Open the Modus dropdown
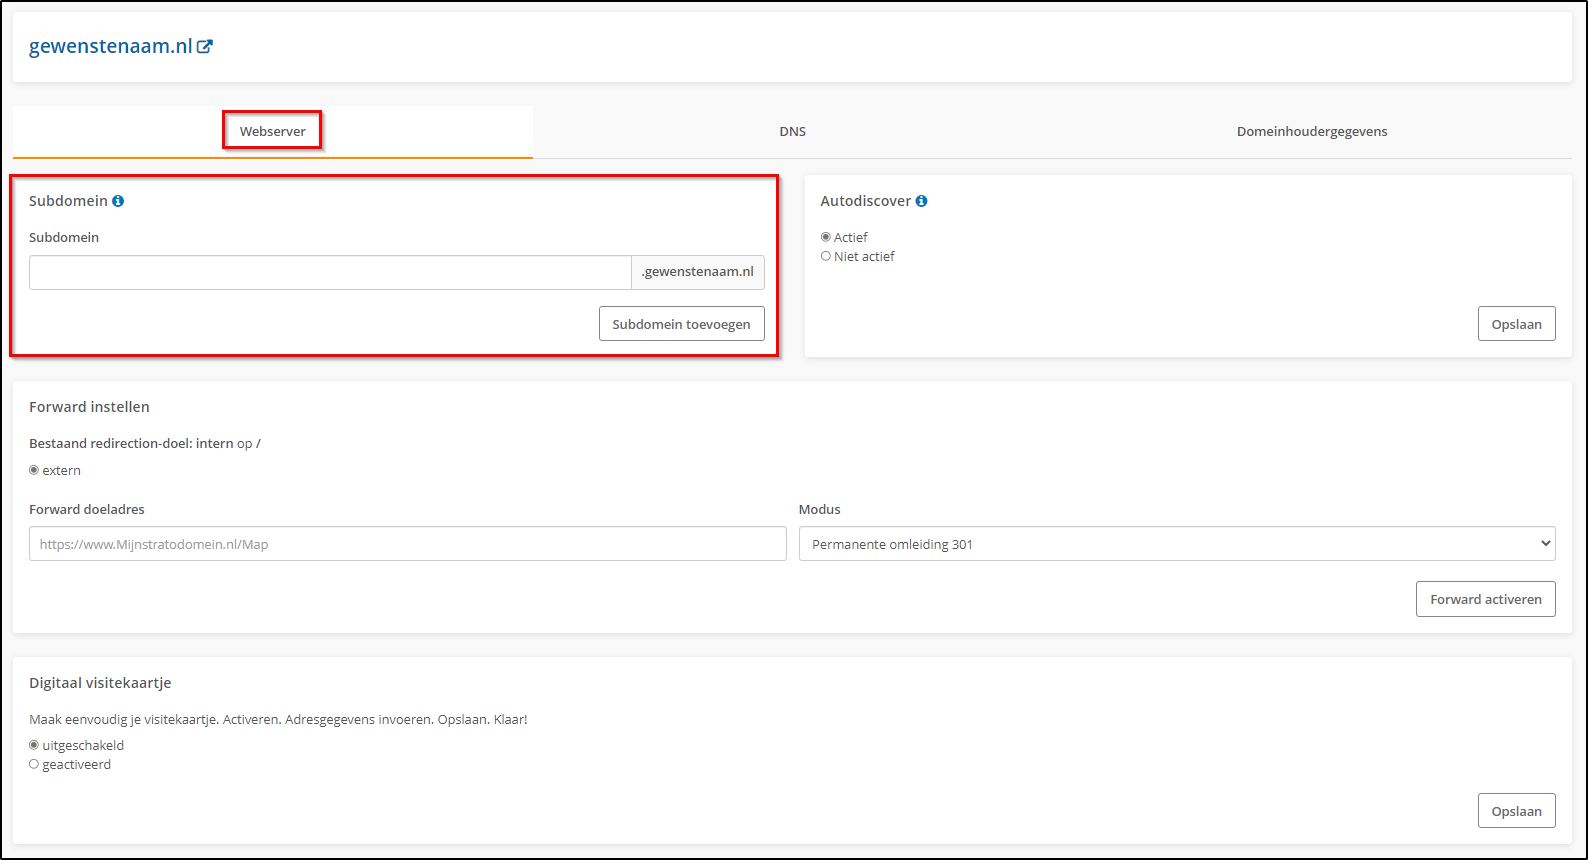 pyautogui.click(x=1176, y=544)
